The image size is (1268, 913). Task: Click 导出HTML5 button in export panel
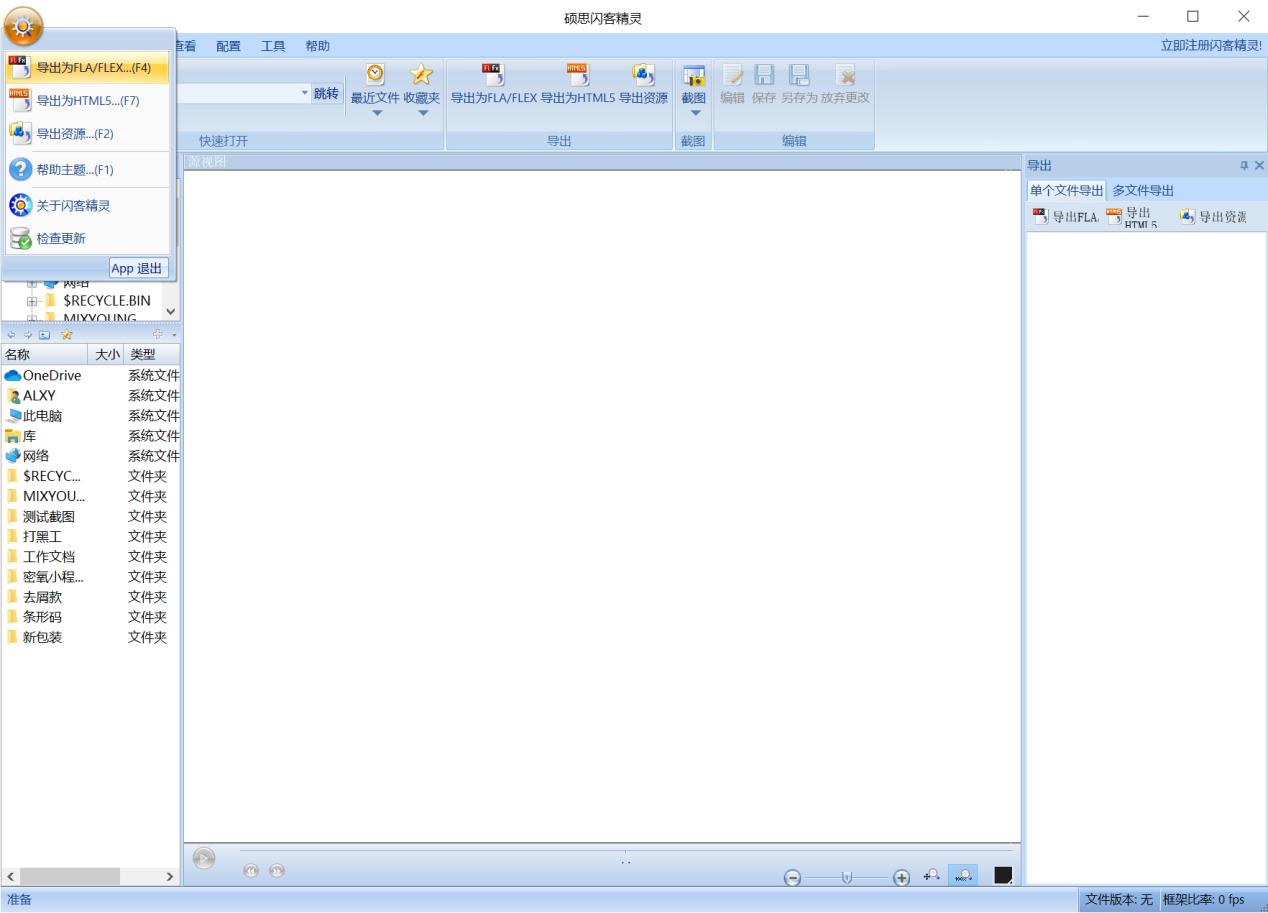(1133, 217)
